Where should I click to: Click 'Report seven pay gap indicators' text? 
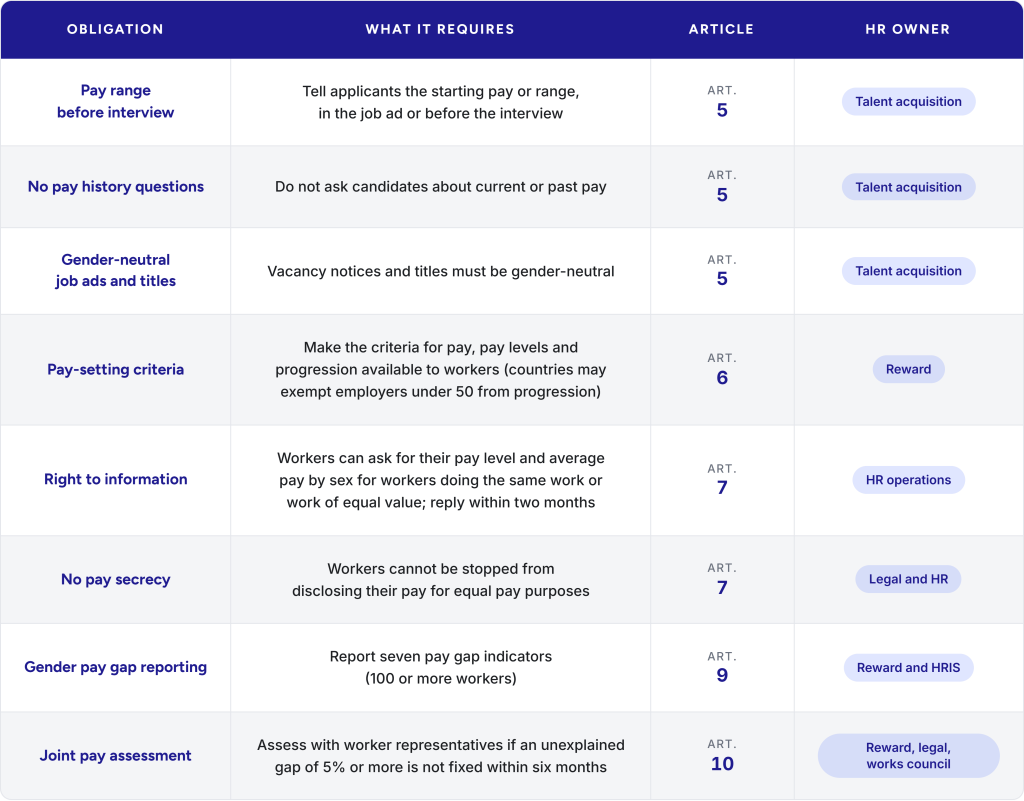[x=441, y=667]
